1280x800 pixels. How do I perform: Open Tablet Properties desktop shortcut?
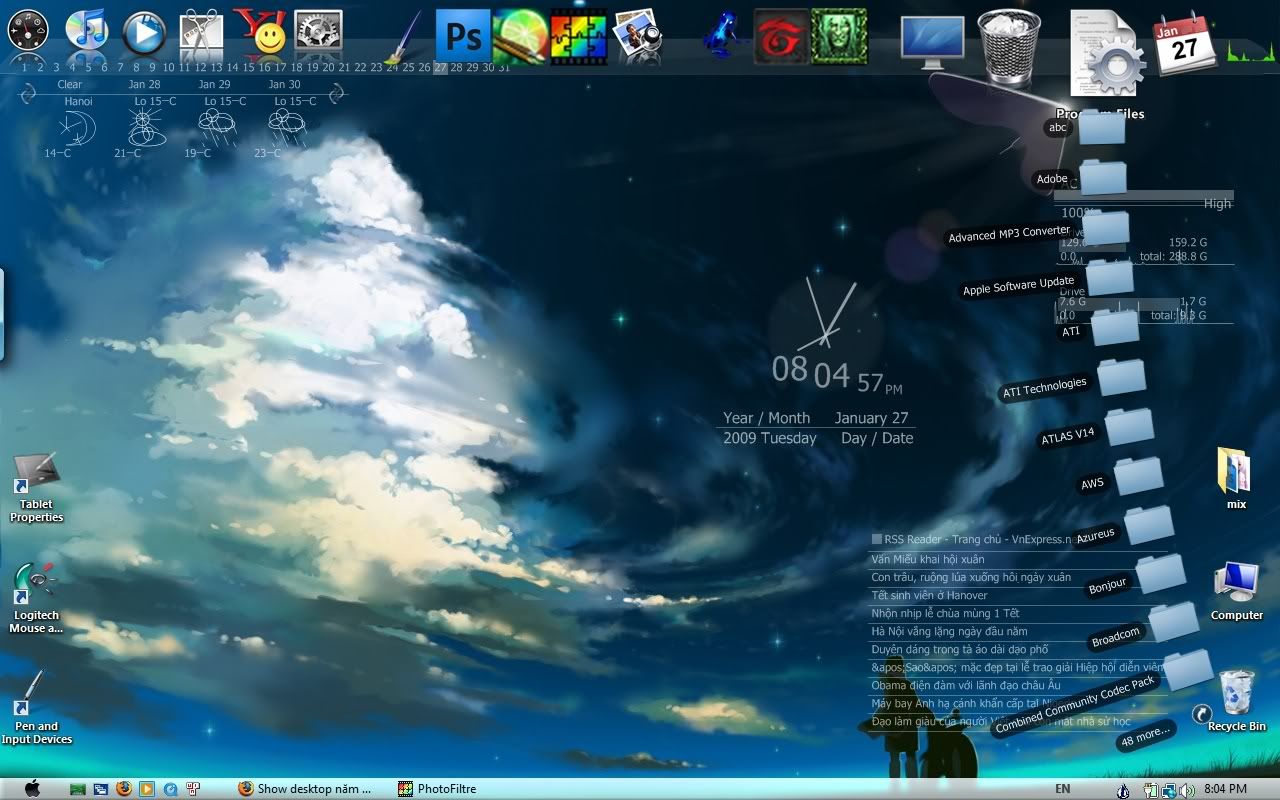pos(37,488)
